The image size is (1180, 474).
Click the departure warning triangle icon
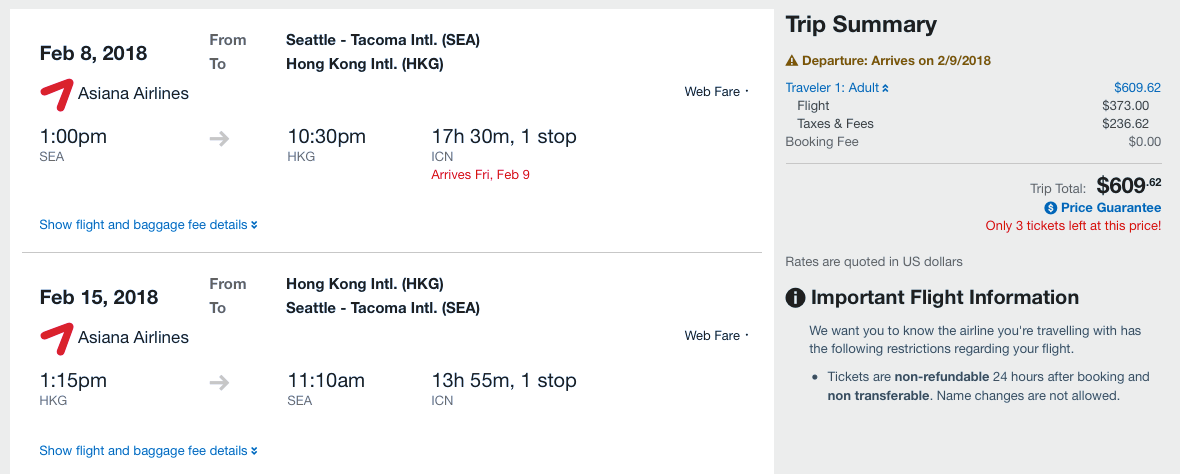792,61
